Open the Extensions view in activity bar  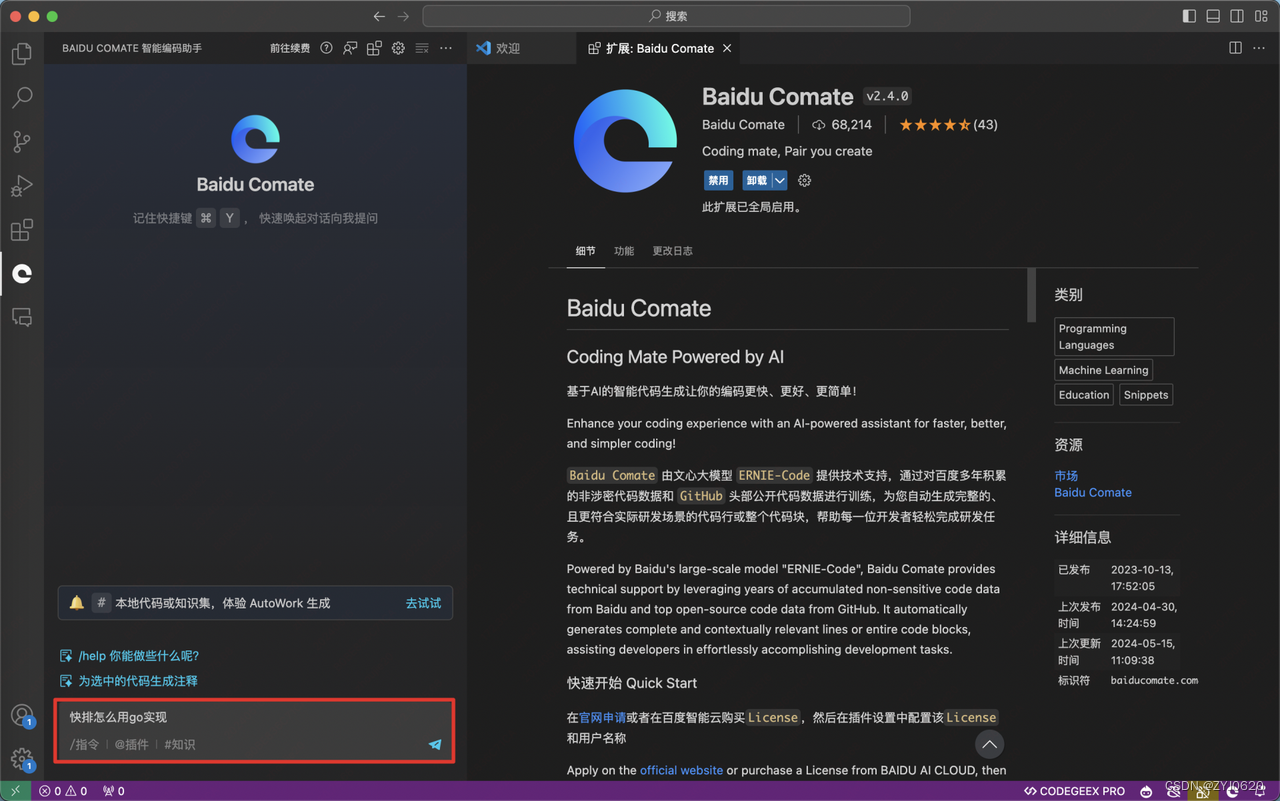coord(22,230)
